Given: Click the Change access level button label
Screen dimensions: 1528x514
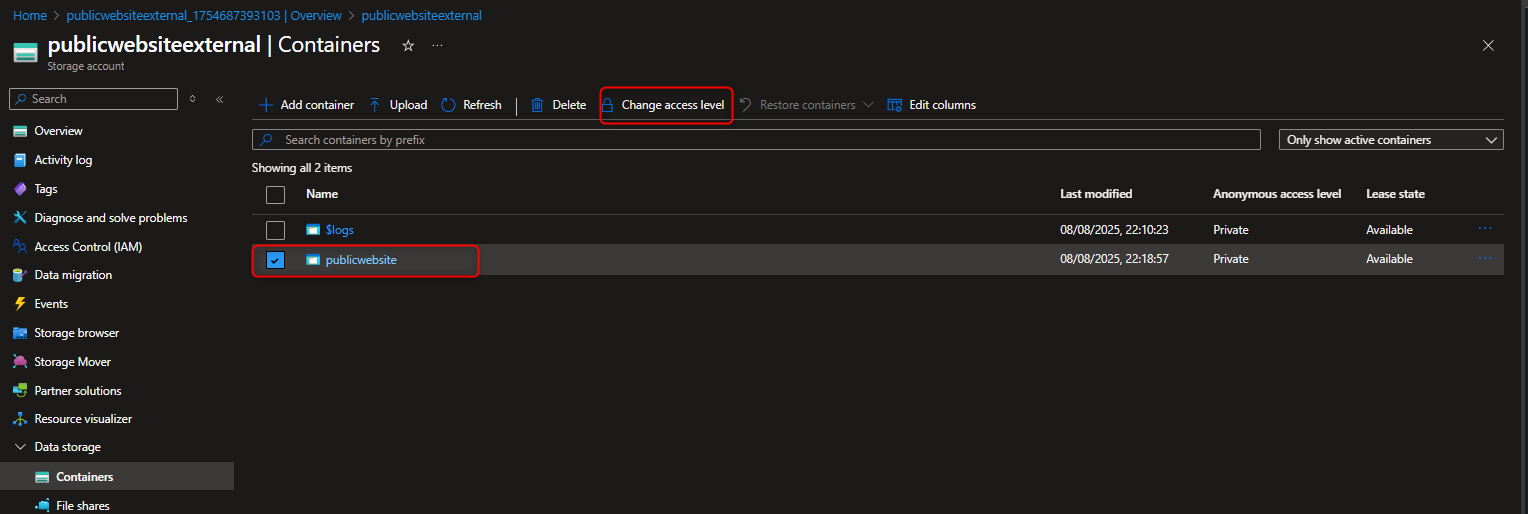Looking at the screenshot, I should tap(673, 105).
